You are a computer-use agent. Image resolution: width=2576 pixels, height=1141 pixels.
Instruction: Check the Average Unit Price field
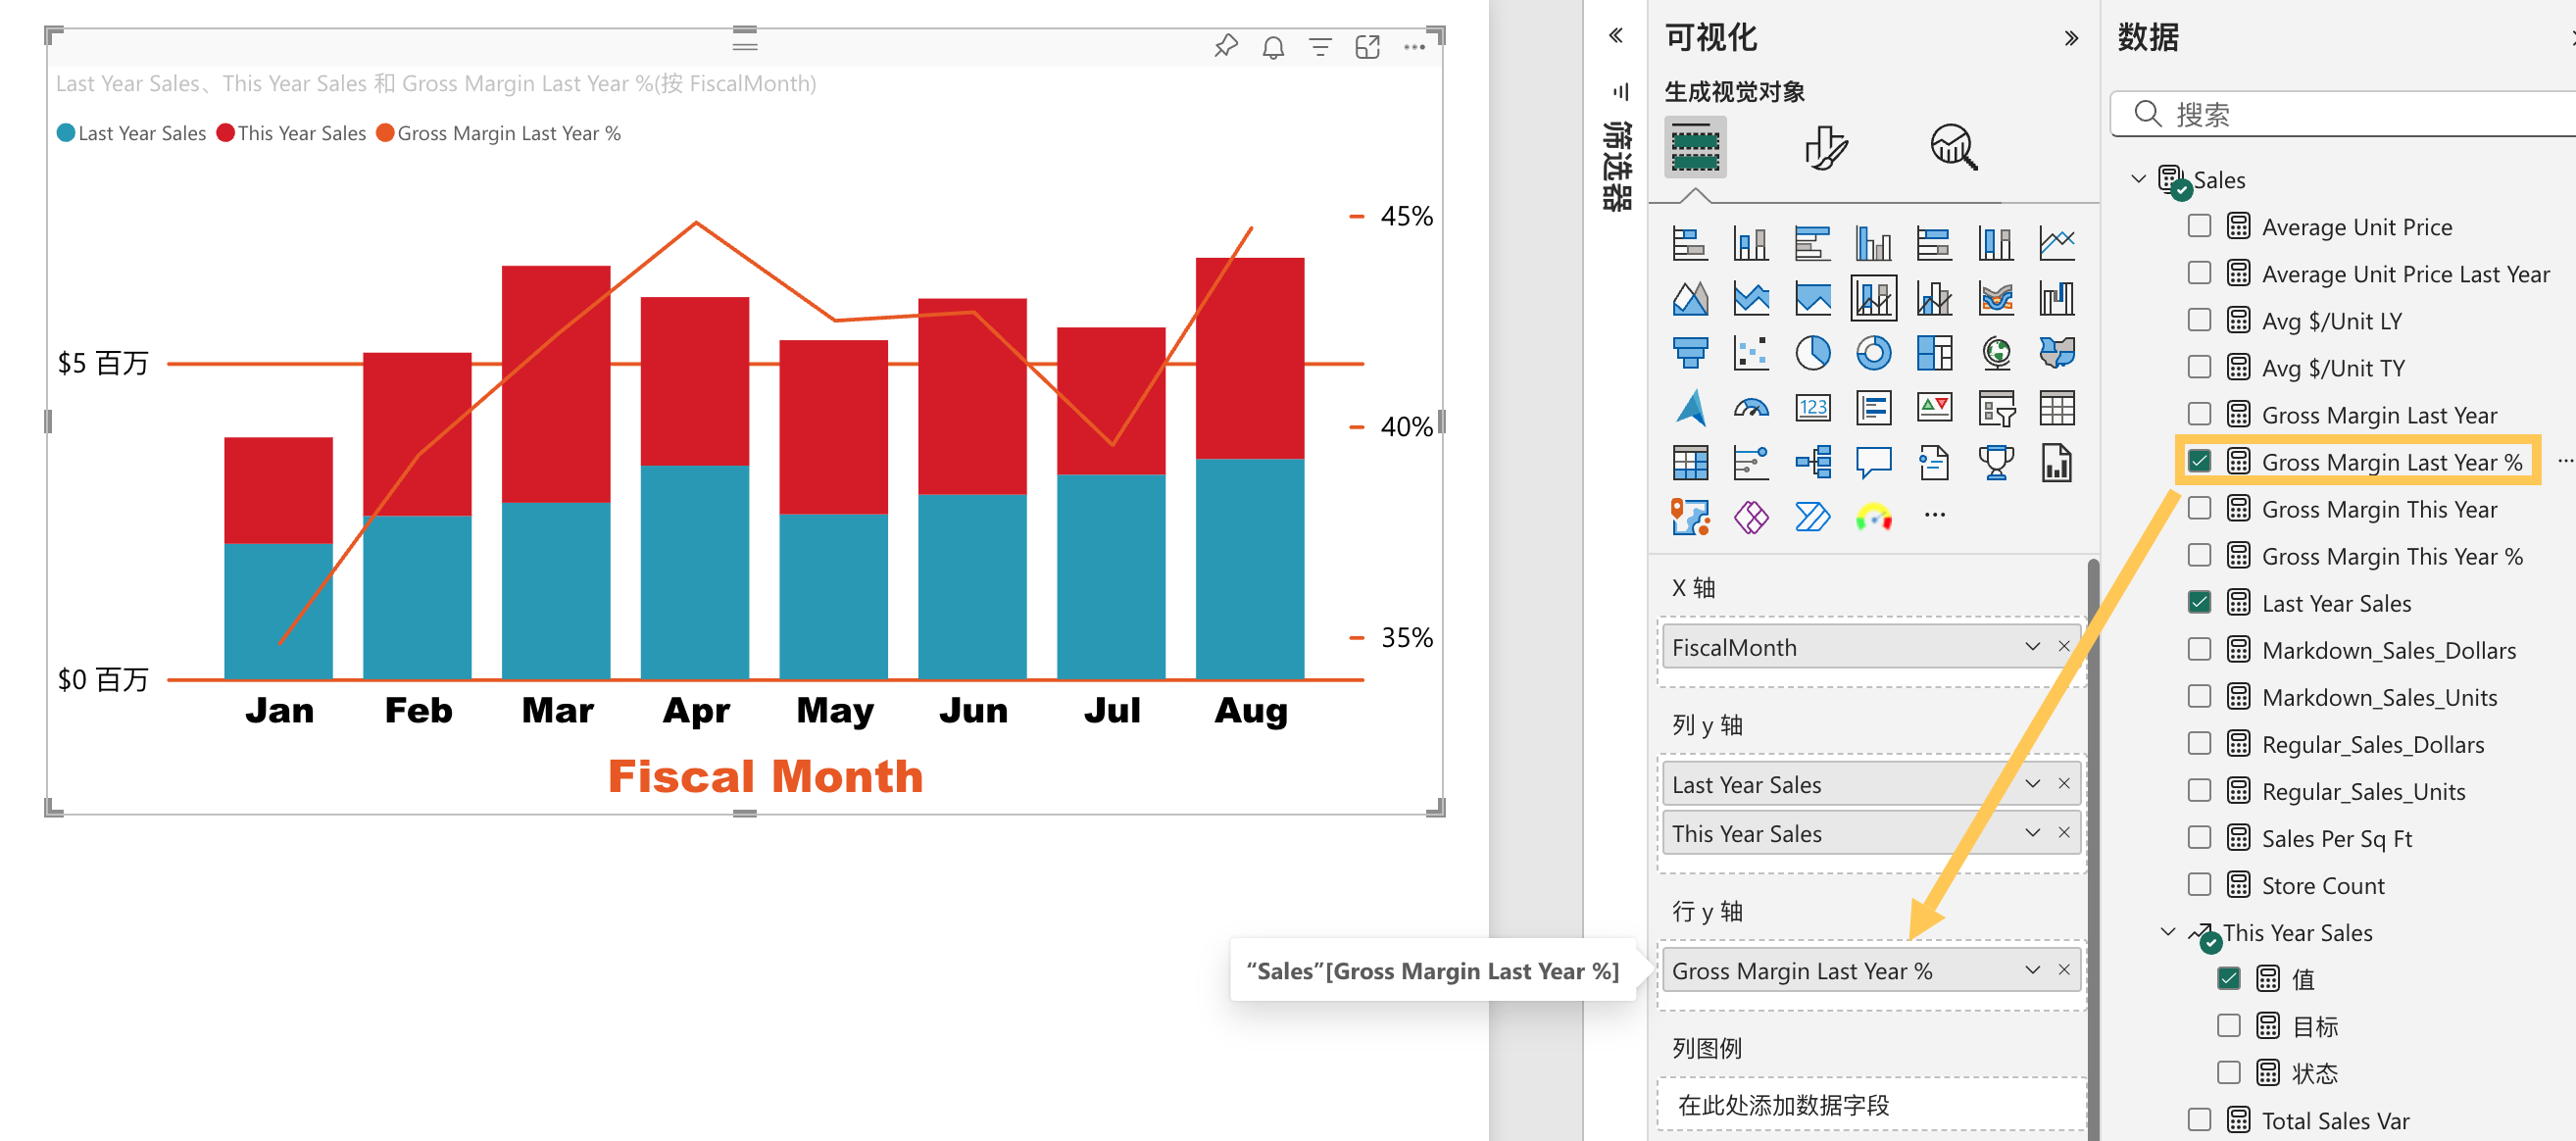click(2198, 226)
